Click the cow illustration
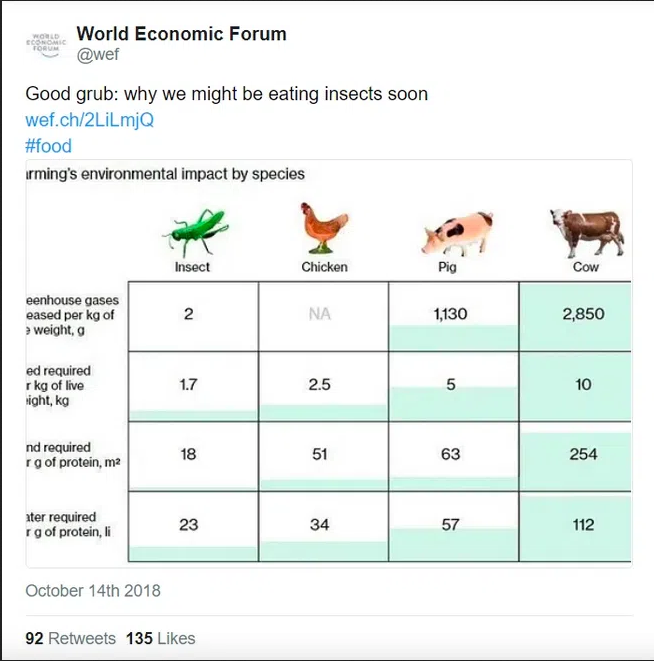654x661 pixels. [x=586, y=231]
